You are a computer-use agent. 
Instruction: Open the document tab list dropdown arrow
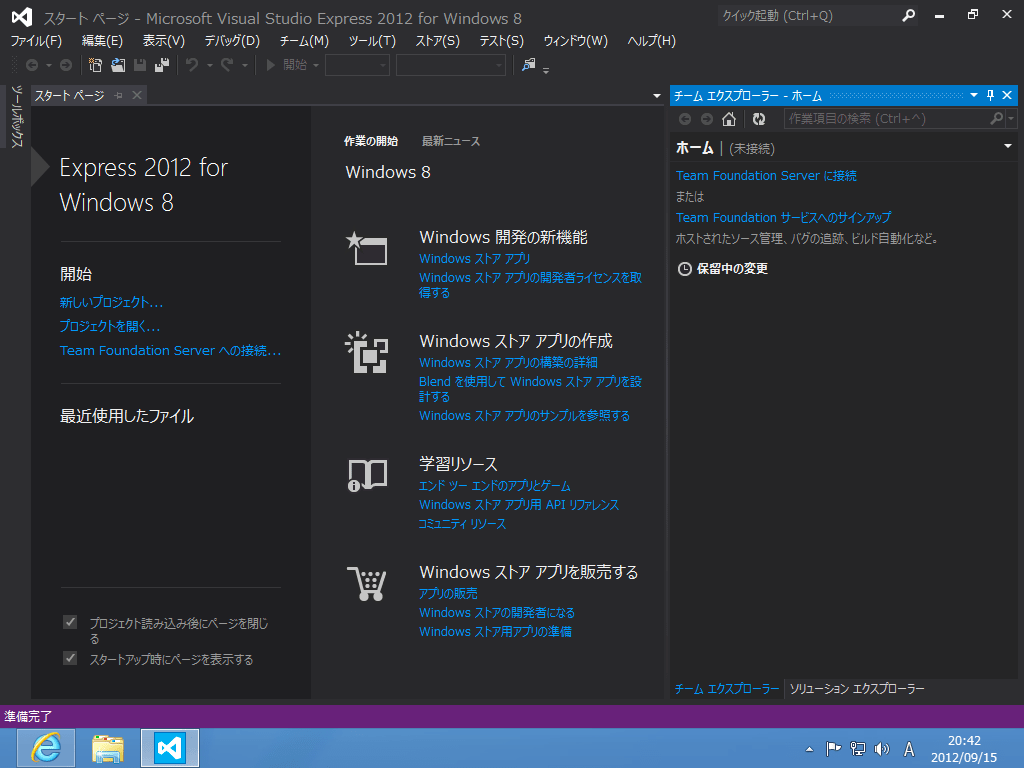click(657, 96)
